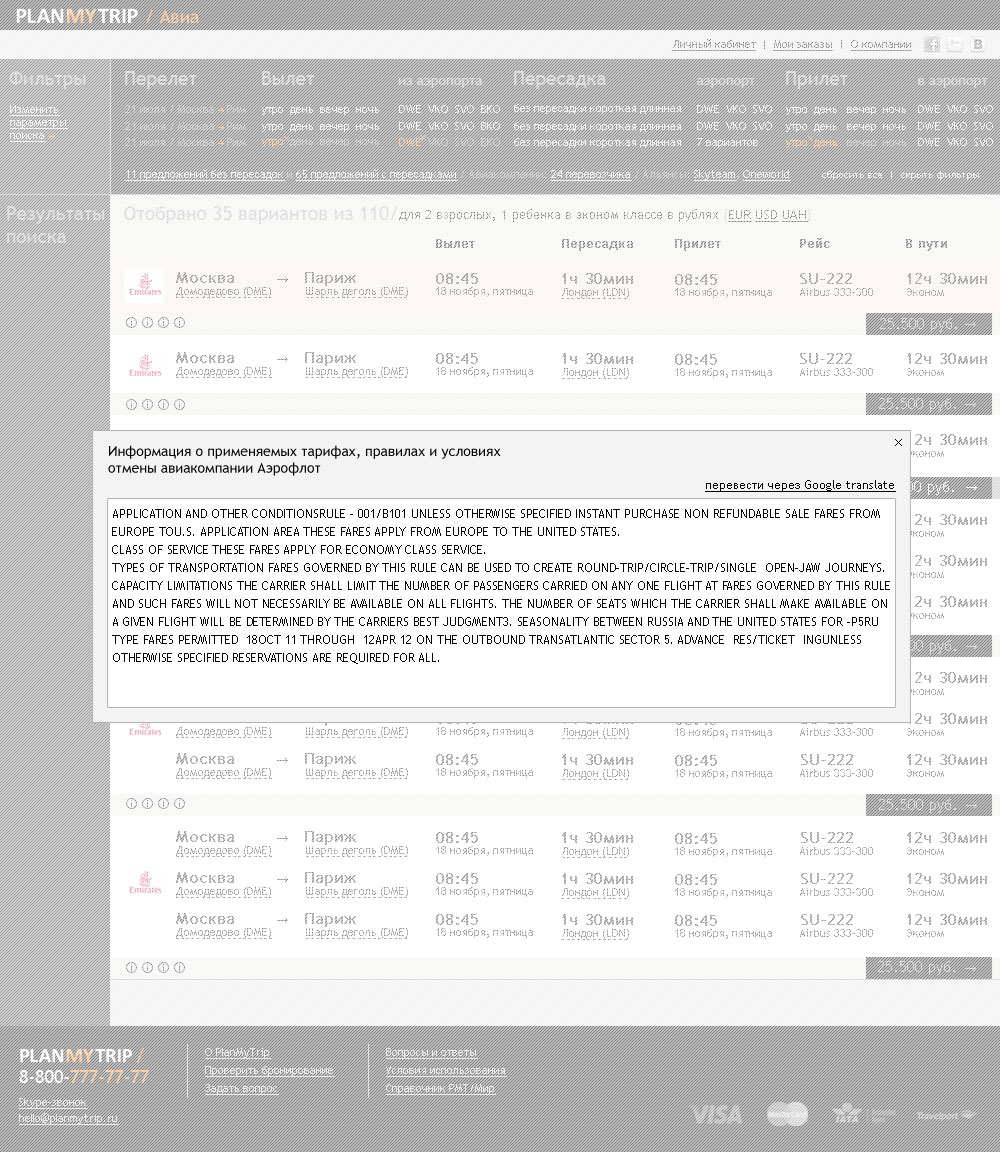Image resolution: width=1000 pixels, height=1152 pixels.
Task: Open 'О компании' in top menu
Action: pos(880,45)
